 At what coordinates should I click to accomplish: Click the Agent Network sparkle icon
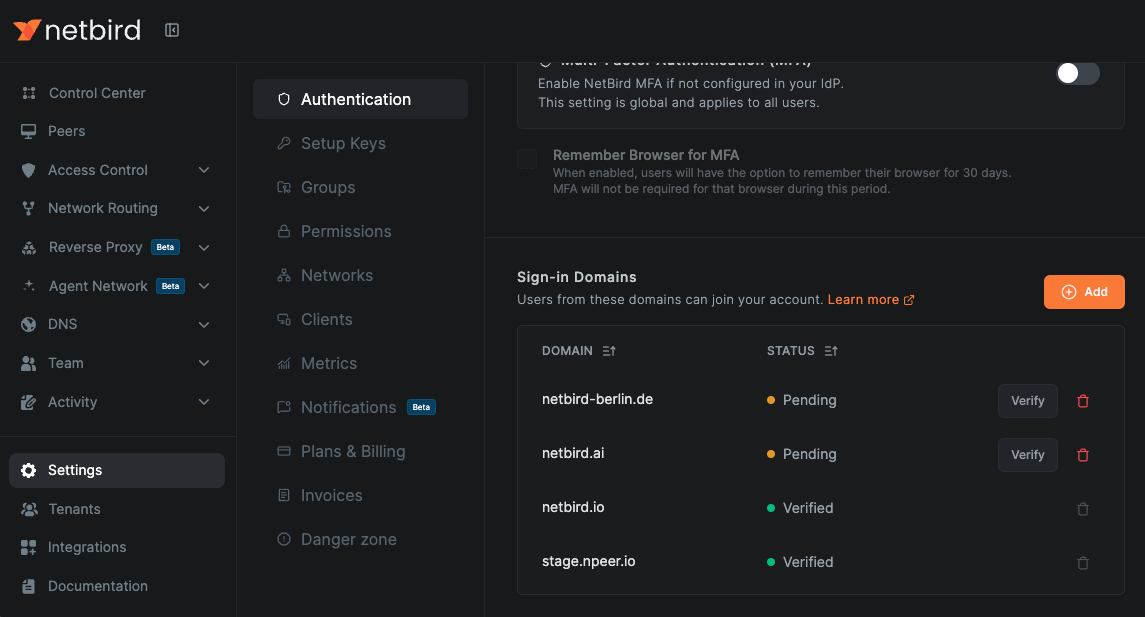pos(28,285)
